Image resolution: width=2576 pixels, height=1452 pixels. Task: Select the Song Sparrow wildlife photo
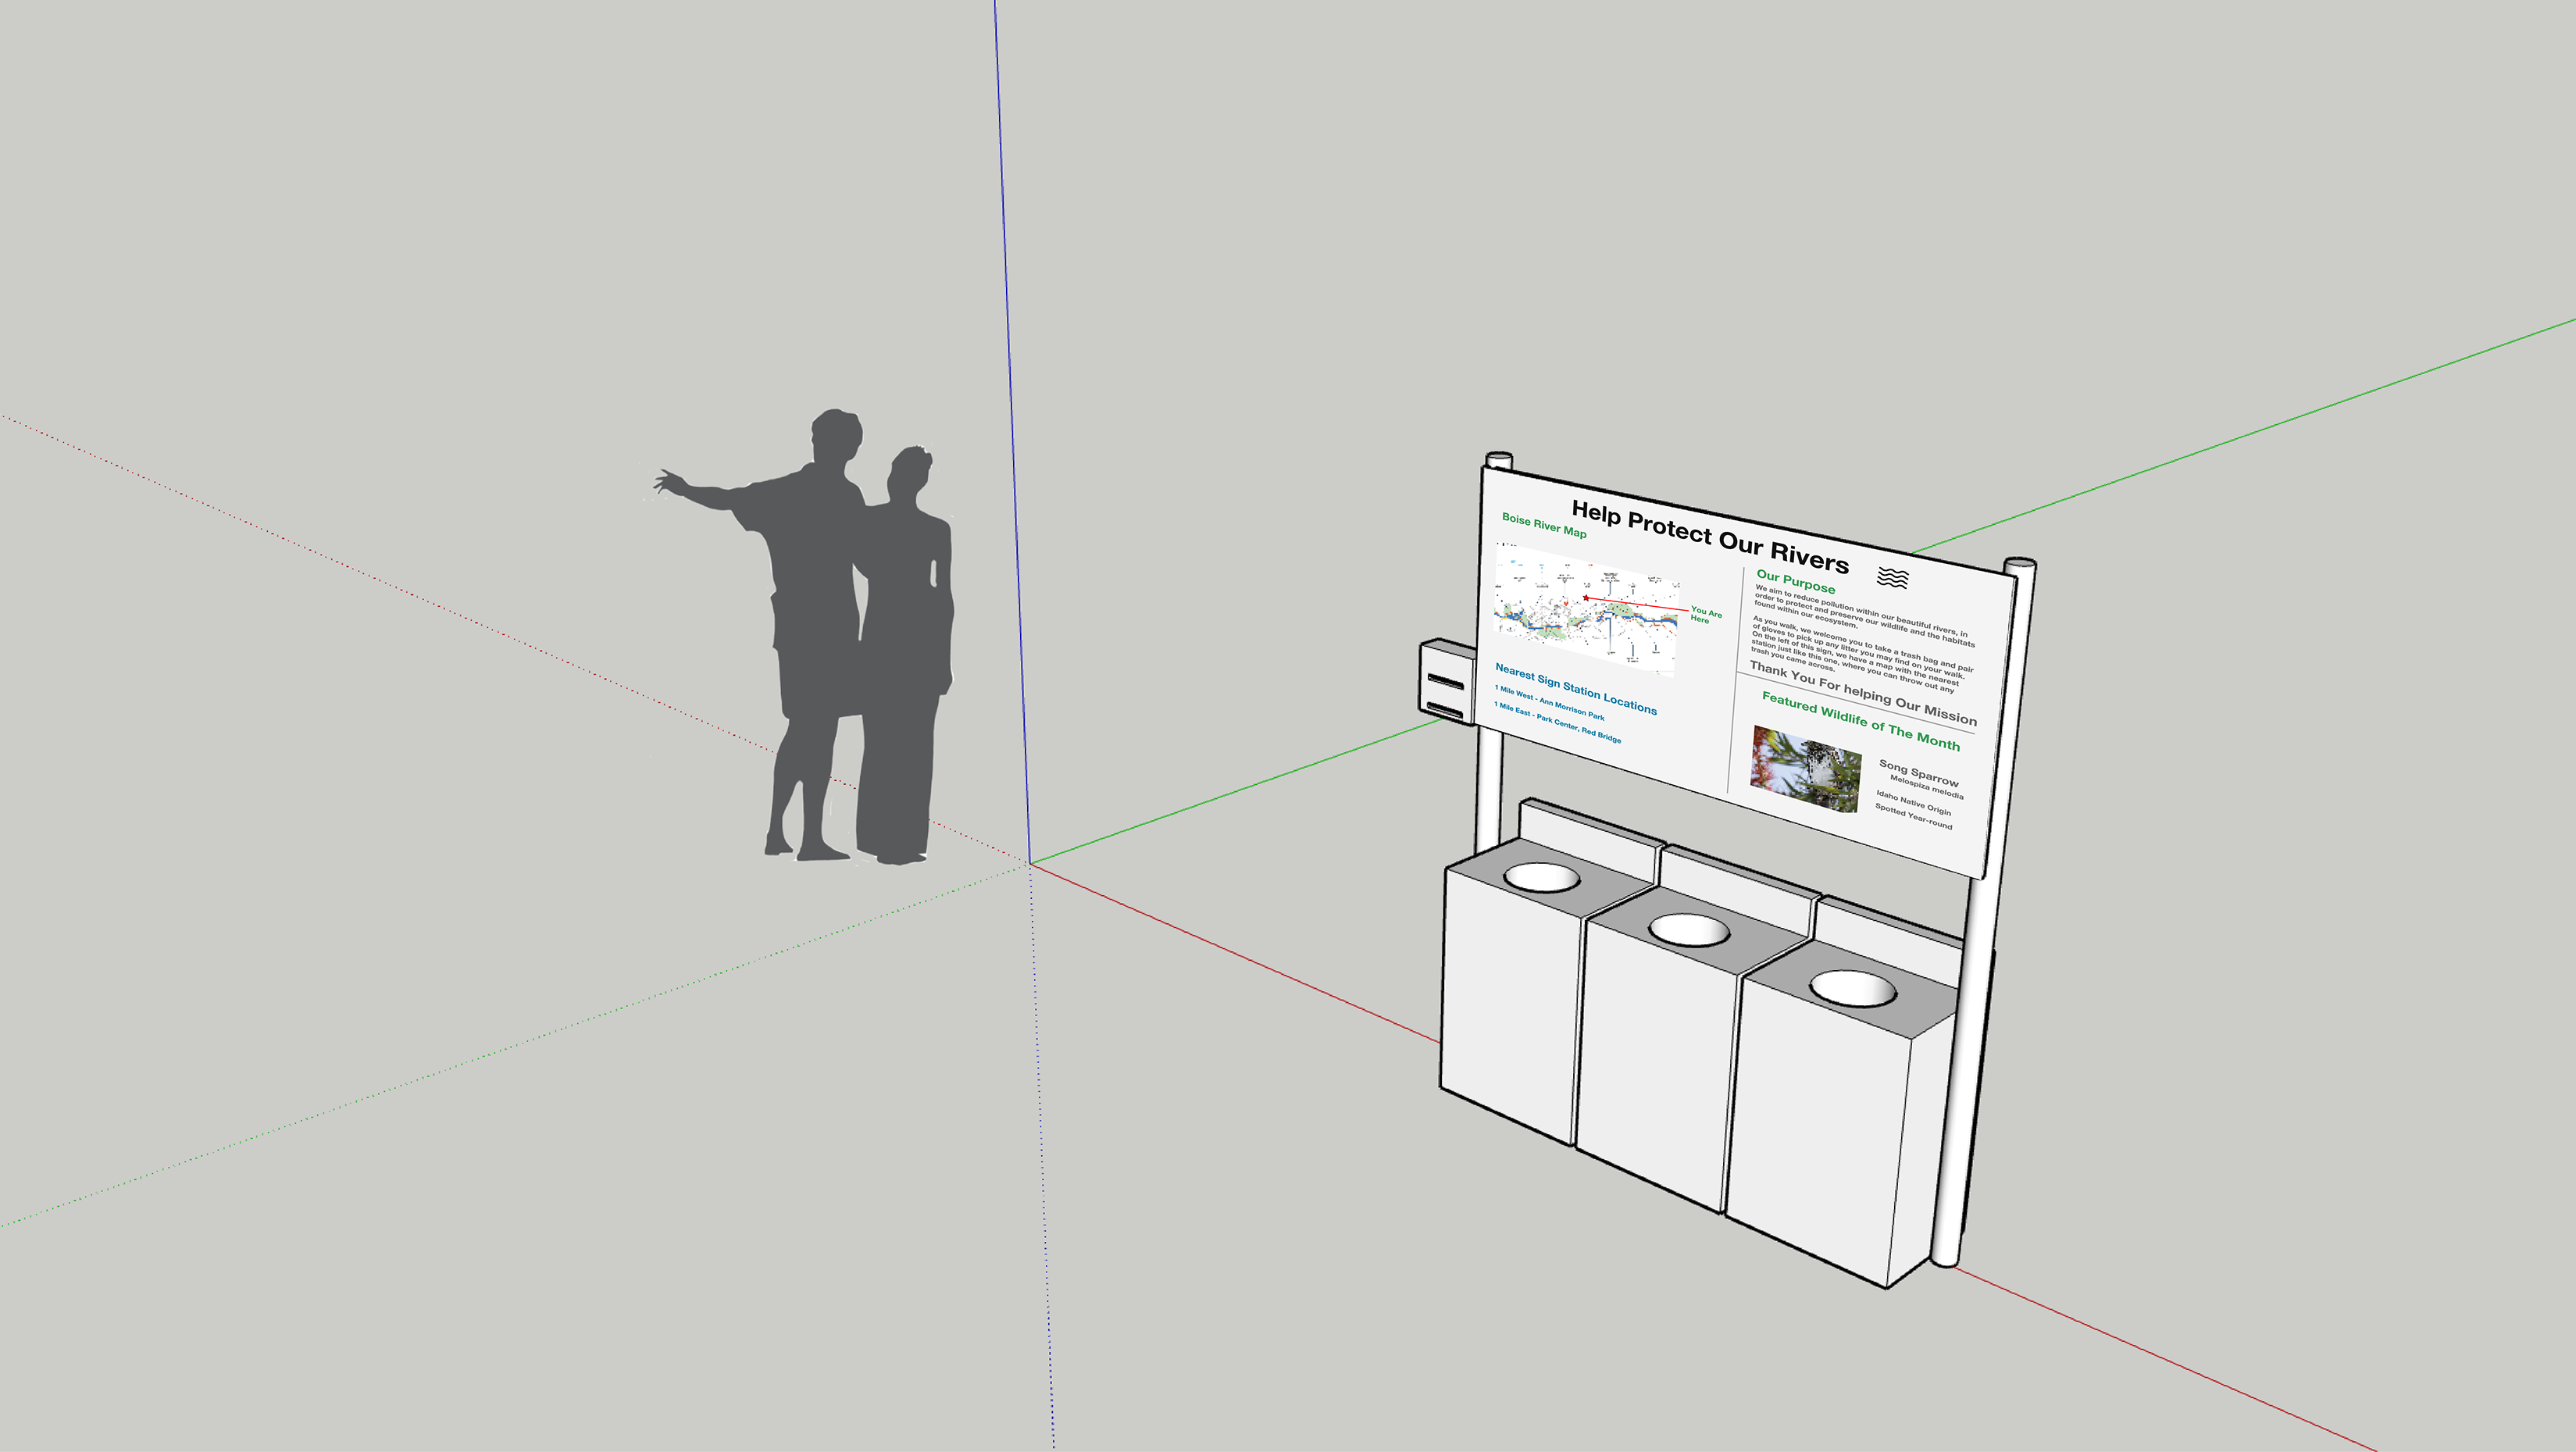tap(1806, 770)
